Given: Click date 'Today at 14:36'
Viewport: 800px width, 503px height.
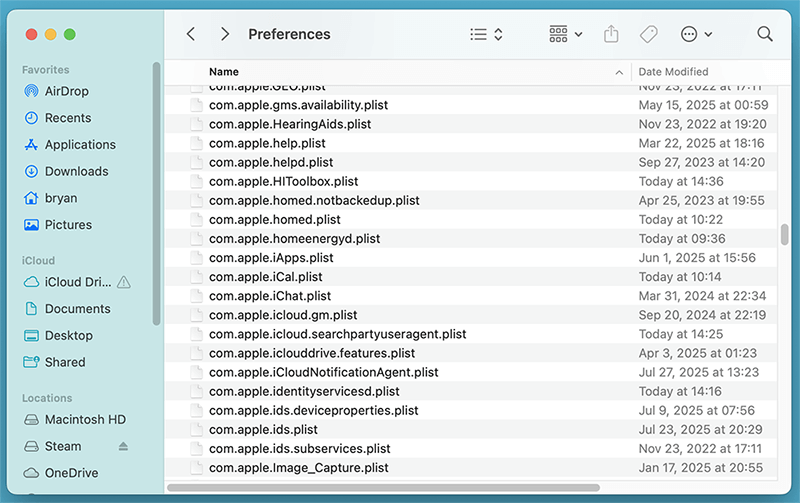Looking at the screenshot, I should click(x=681, y=182).
